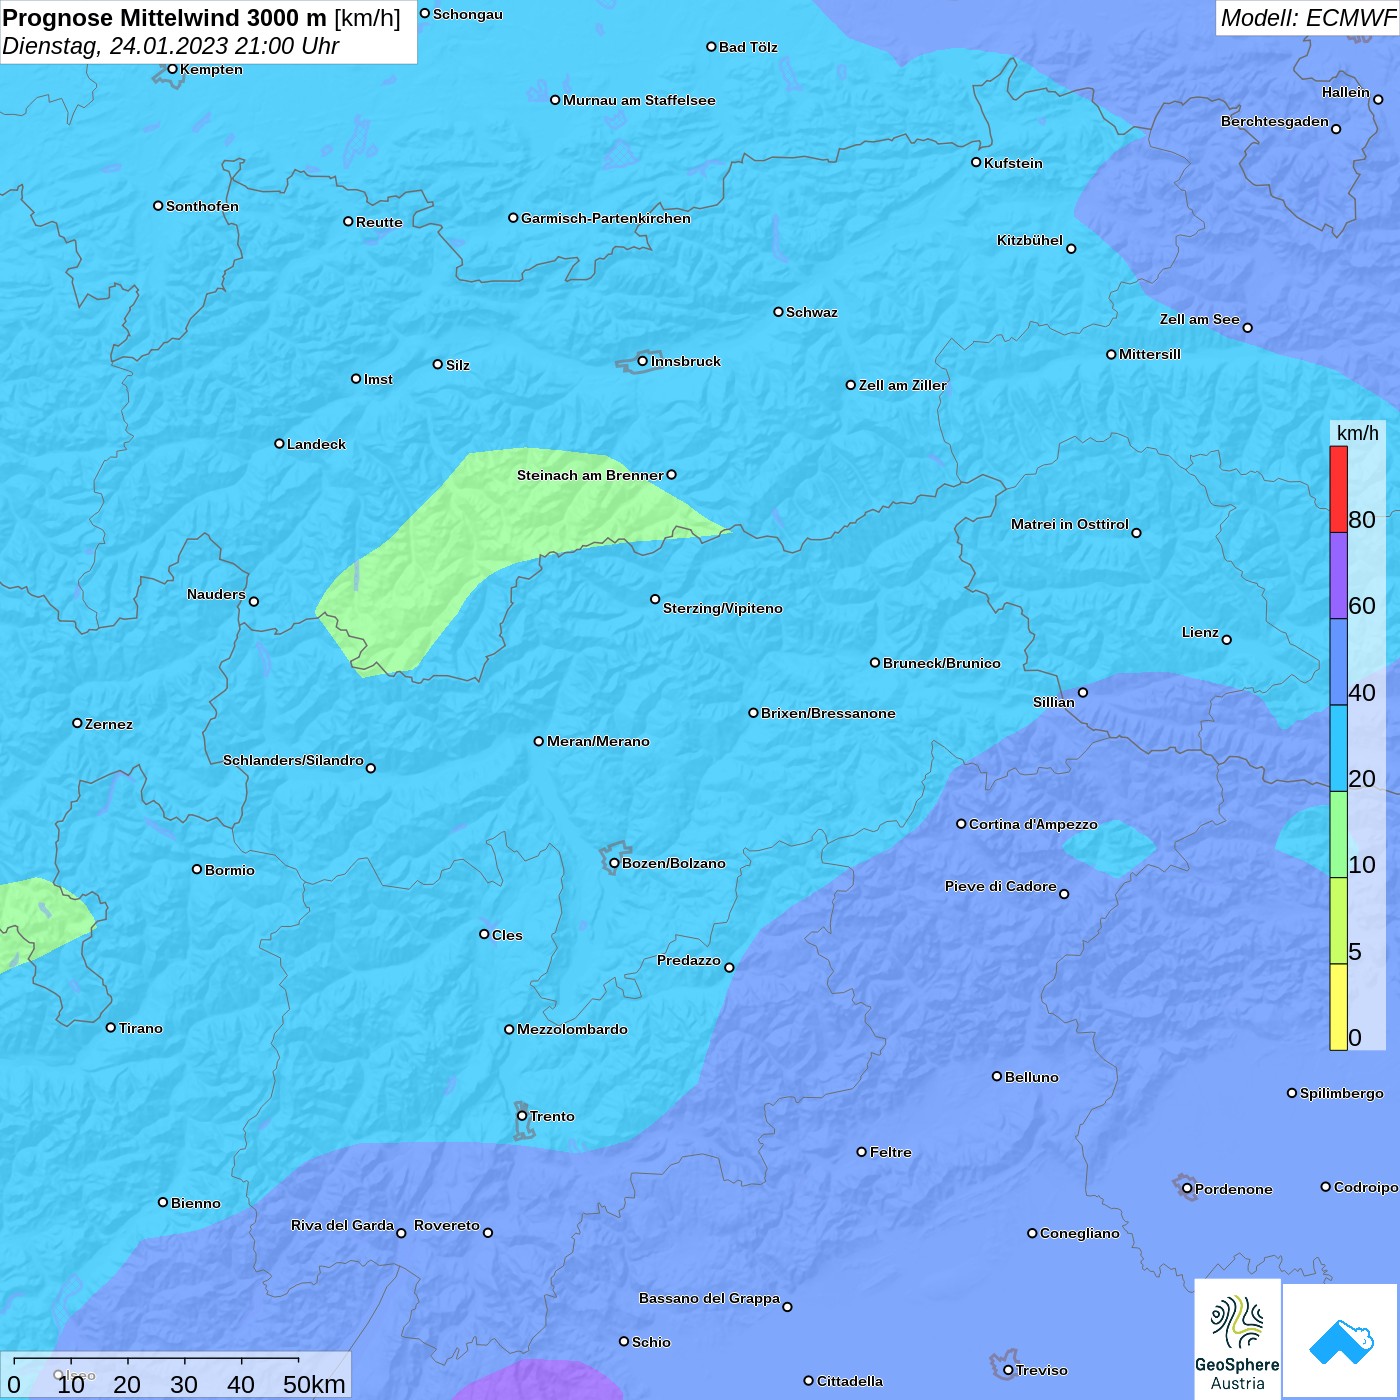Click the 'Sonthofen' label
The height and width of the screenshot is (1400, 1400).
point(202,206)
